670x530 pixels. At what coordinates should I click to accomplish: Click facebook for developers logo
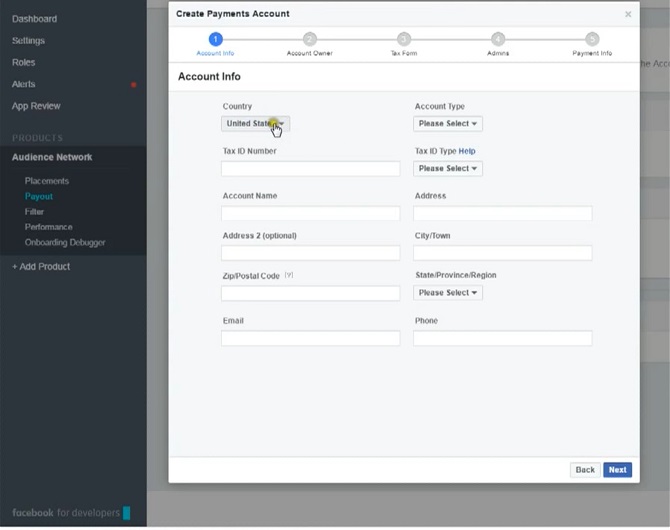(x=71, y=512)
